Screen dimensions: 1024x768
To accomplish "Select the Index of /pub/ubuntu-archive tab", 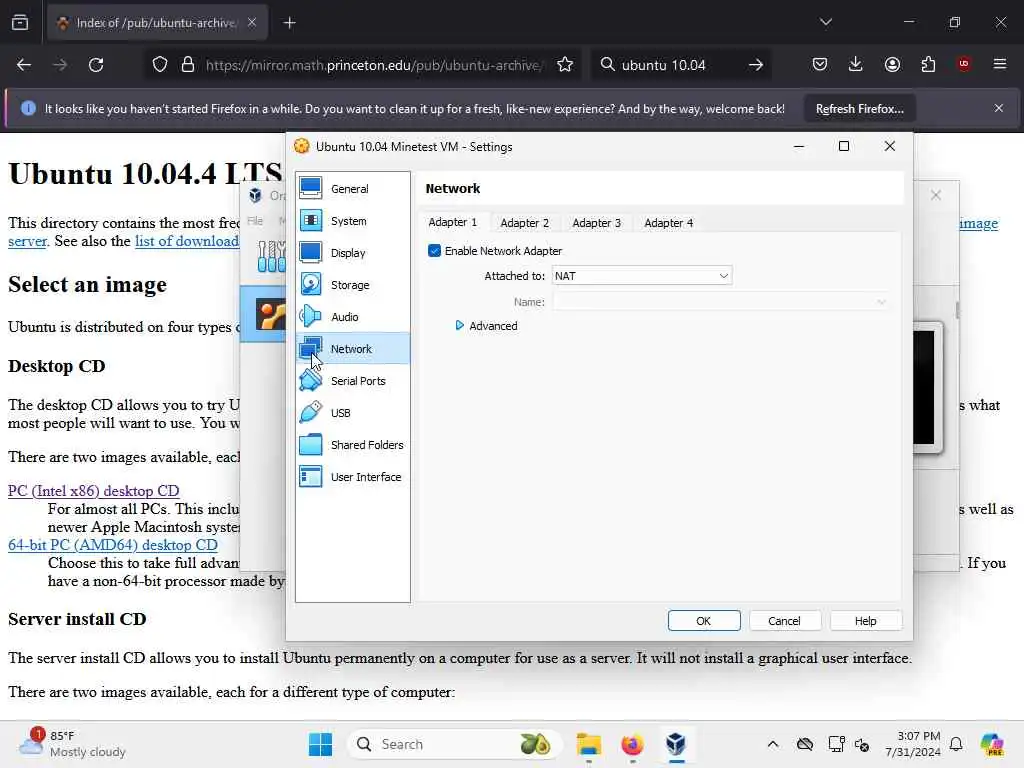I will 157,23.
